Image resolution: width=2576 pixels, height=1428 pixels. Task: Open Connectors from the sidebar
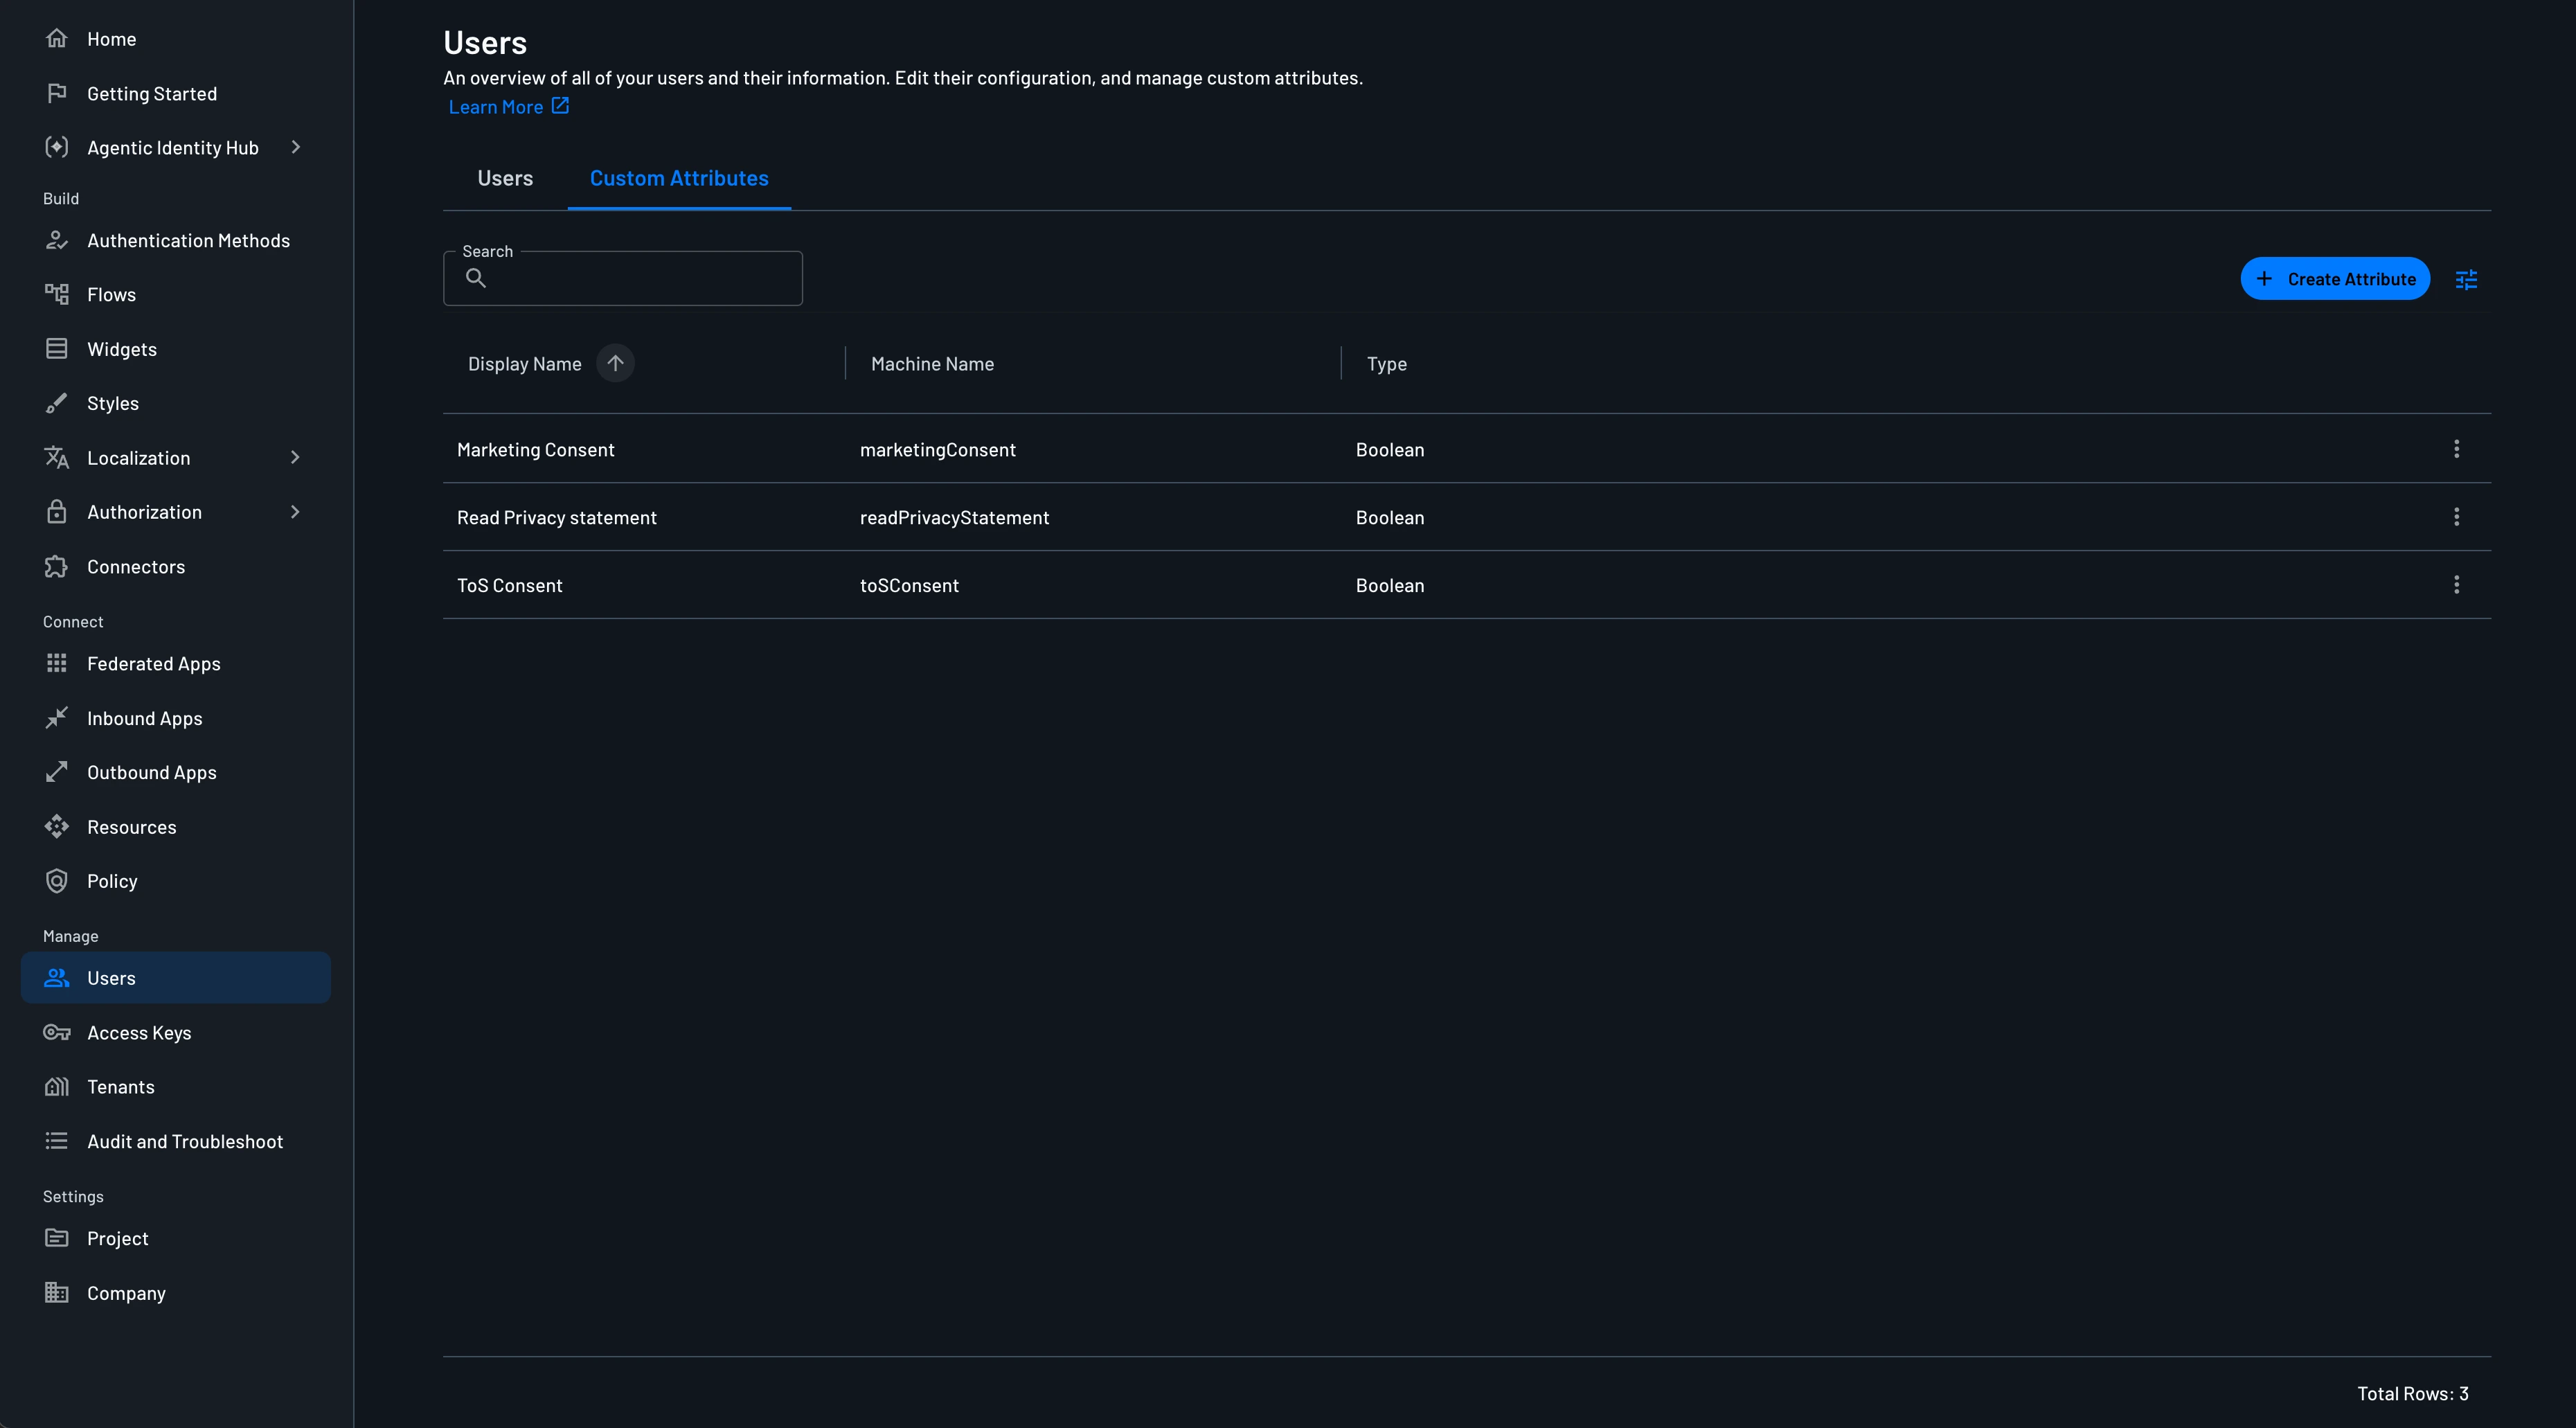tap(175, 566)
